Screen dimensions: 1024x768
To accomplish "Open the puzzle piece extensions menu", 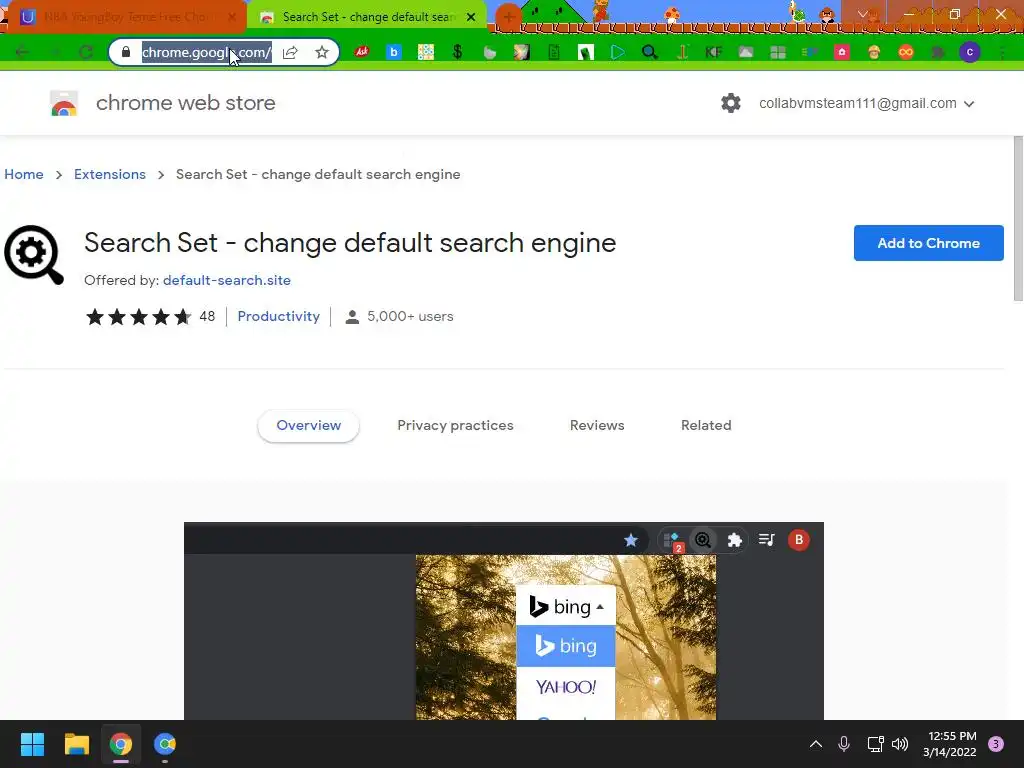I will [938, 52].
